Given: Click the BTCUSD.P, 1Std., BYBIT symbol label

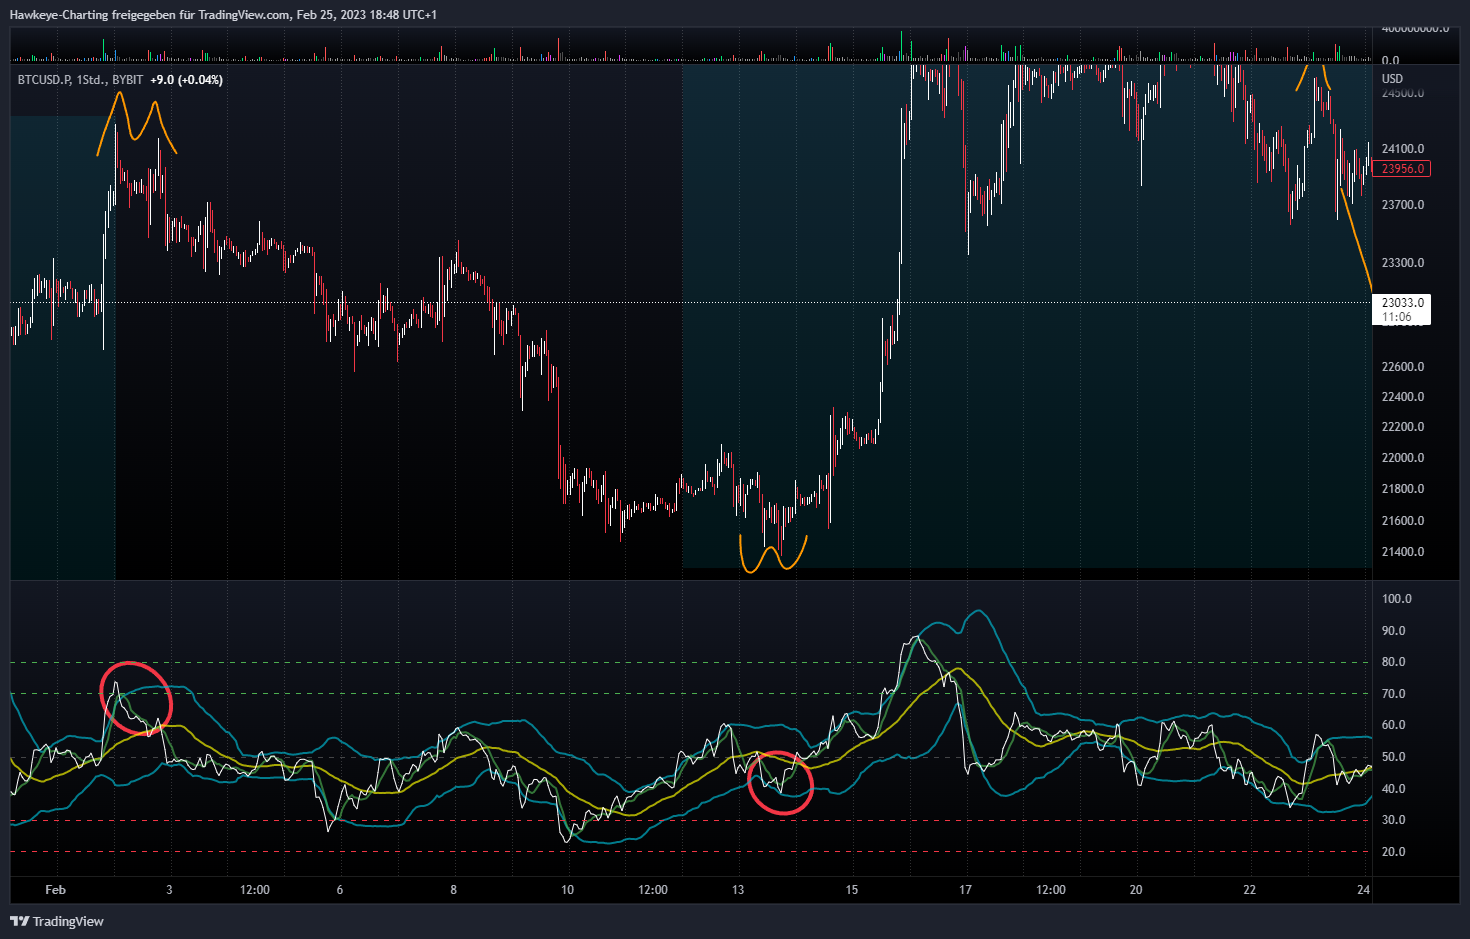Looking at the screenshot, I should pyautogui.click(x=80, y=80).
